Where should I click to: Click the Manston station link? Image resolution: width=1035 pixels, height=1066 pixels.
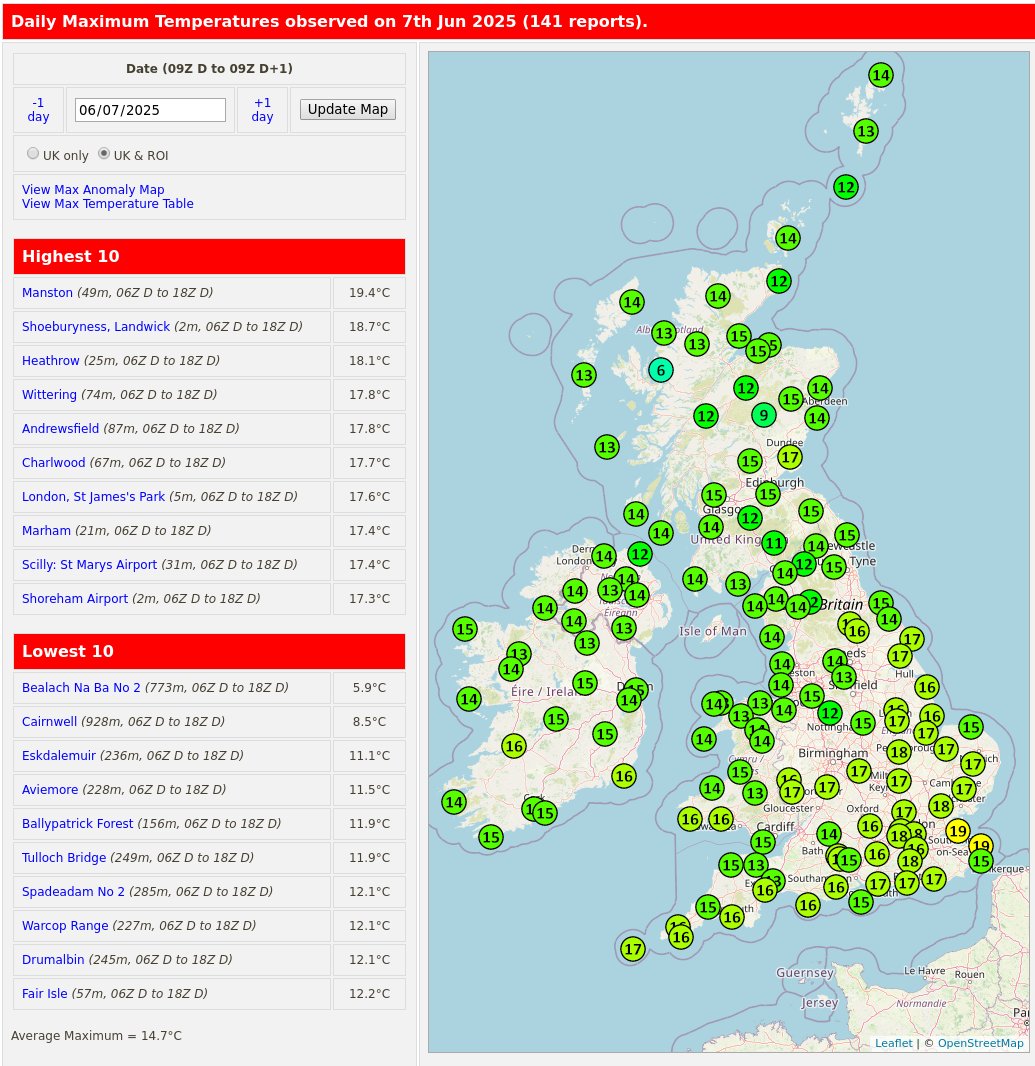click(45, 293)
